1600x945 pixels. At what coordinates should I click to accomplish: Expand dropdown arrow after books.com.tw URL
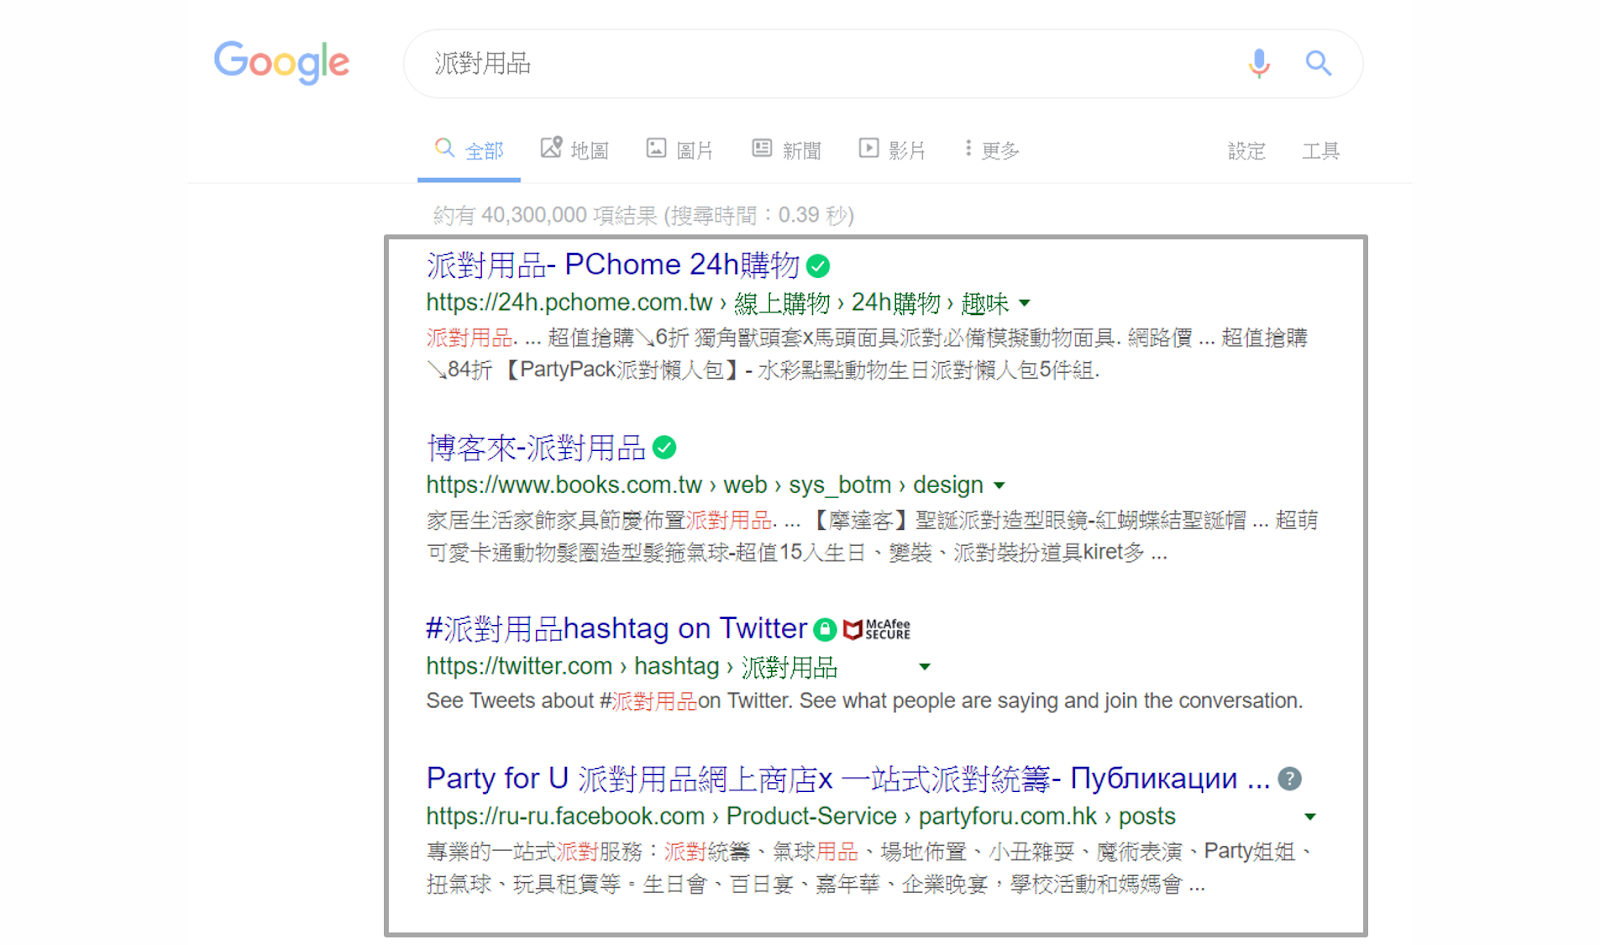tap(998, 486)
